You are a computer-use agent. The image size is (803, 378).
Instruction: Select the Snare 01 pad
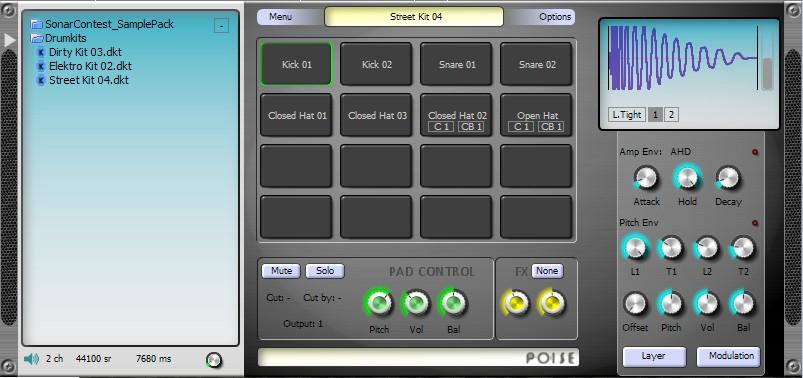pyautogui.click(x=457, y=64)
